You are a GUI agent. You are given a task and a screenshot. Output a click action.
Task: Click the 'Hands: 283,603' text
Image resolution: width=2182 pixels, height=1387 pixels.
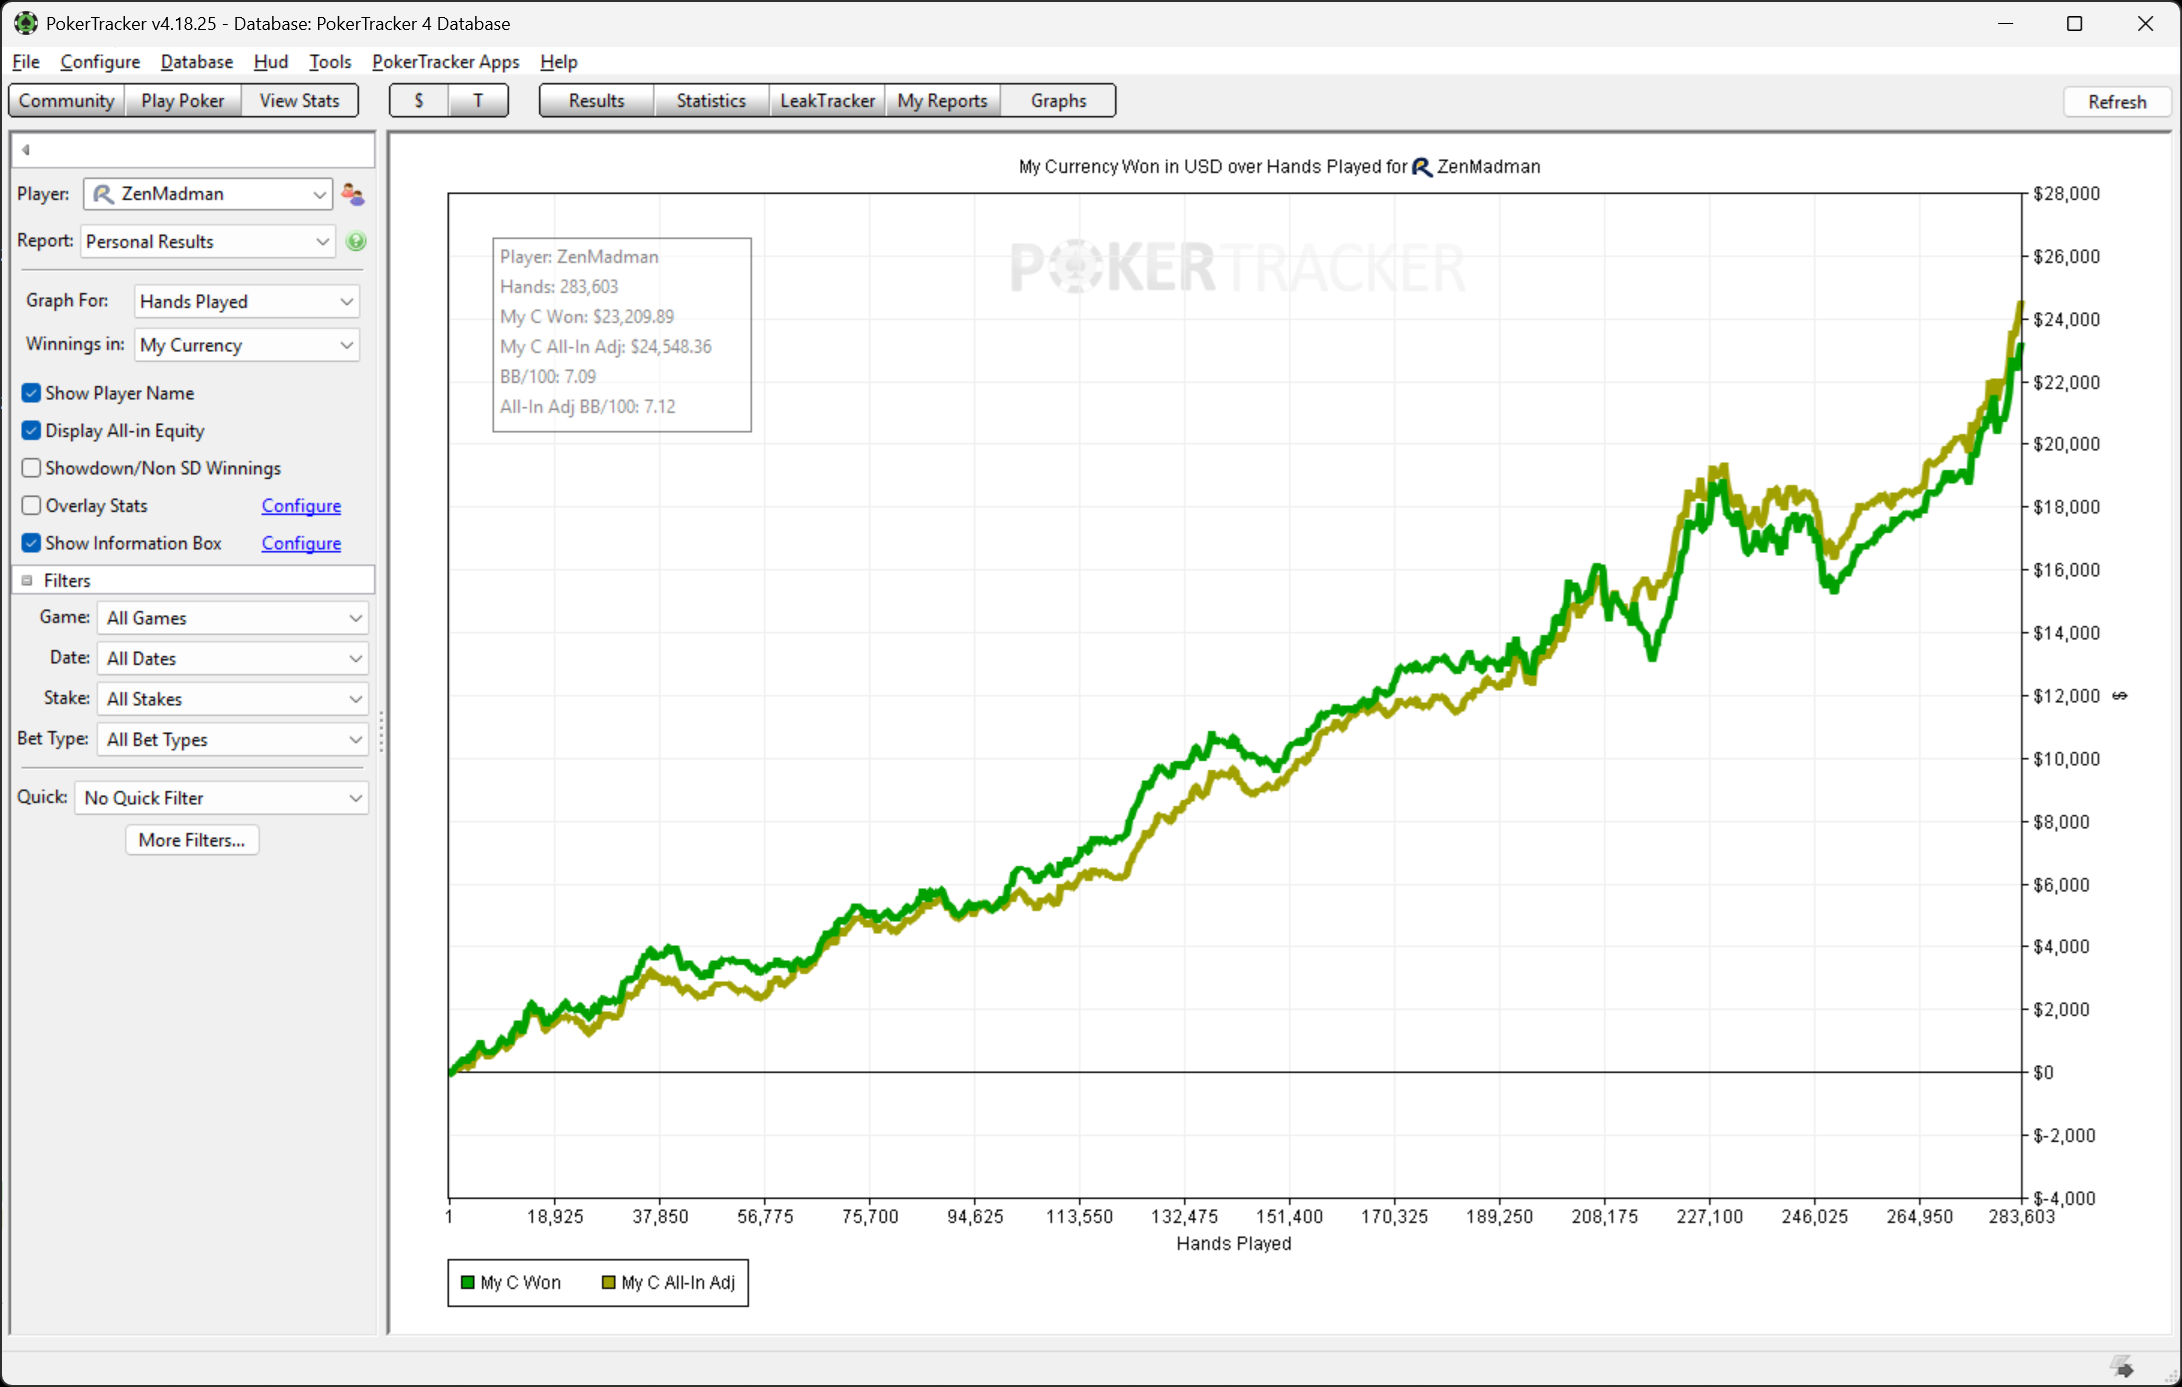(559, 287)
